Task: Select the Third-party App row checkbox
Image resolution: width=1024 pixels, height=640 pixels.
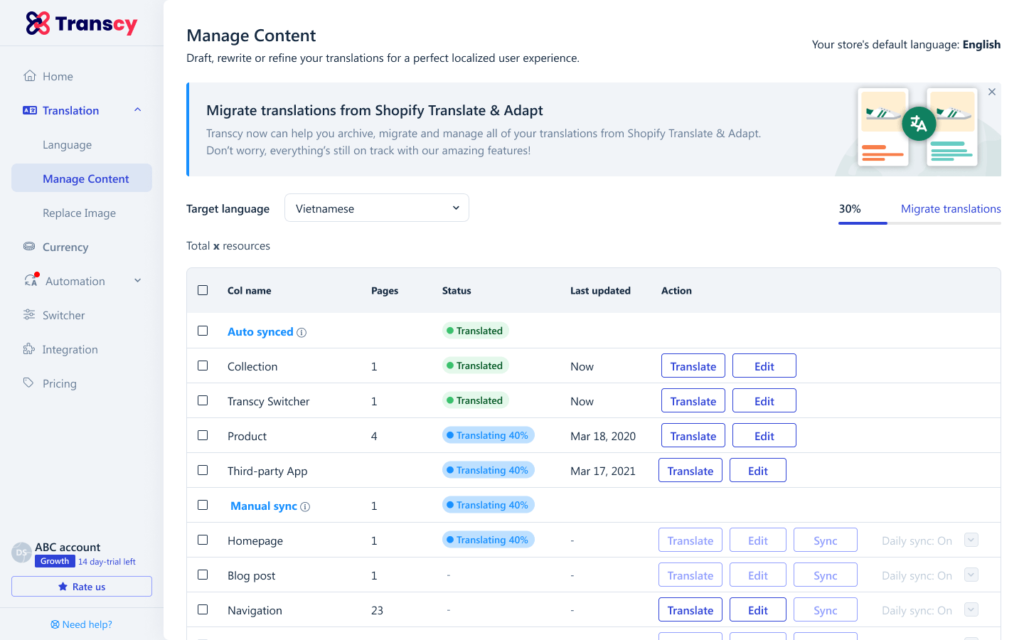Action: pyautogui.click(x=203, y=470)
